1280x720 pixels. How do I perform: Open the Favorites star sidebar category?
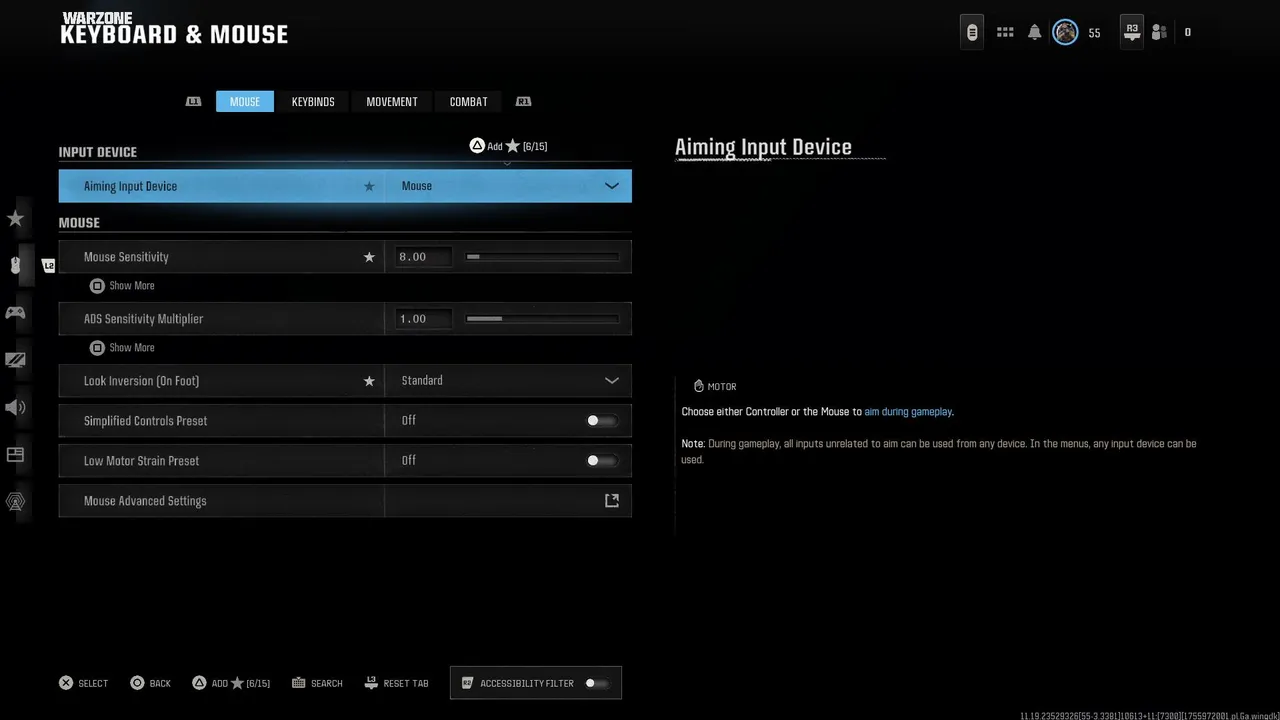(x=15, y=218)
